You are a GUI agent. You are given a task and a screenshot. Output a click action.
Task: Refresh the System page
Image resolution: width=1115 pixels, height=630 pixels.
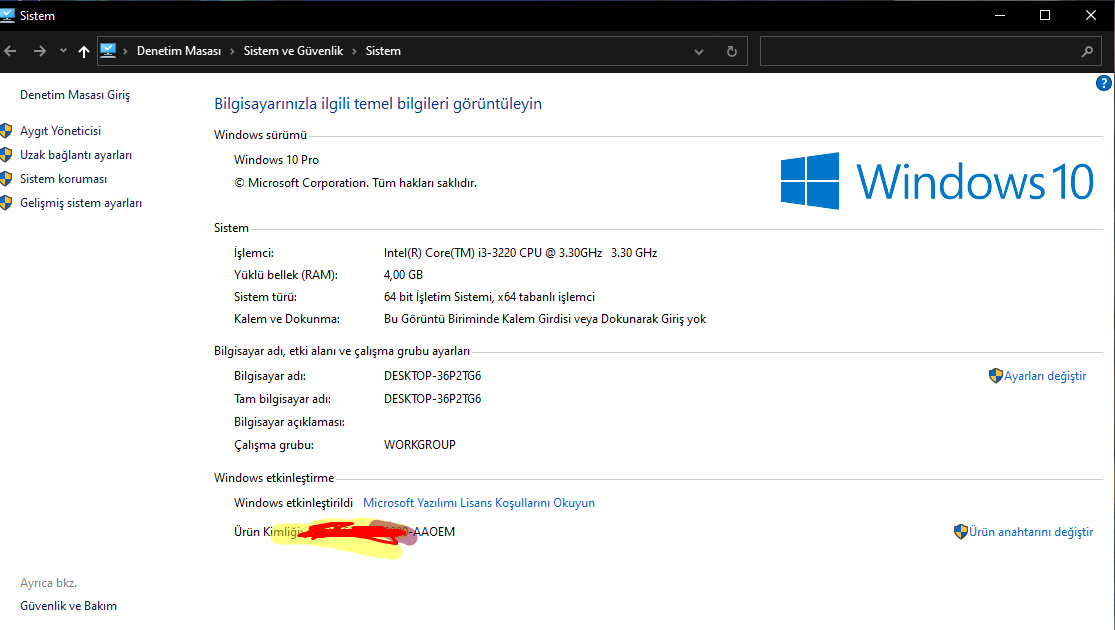[732, 51]
